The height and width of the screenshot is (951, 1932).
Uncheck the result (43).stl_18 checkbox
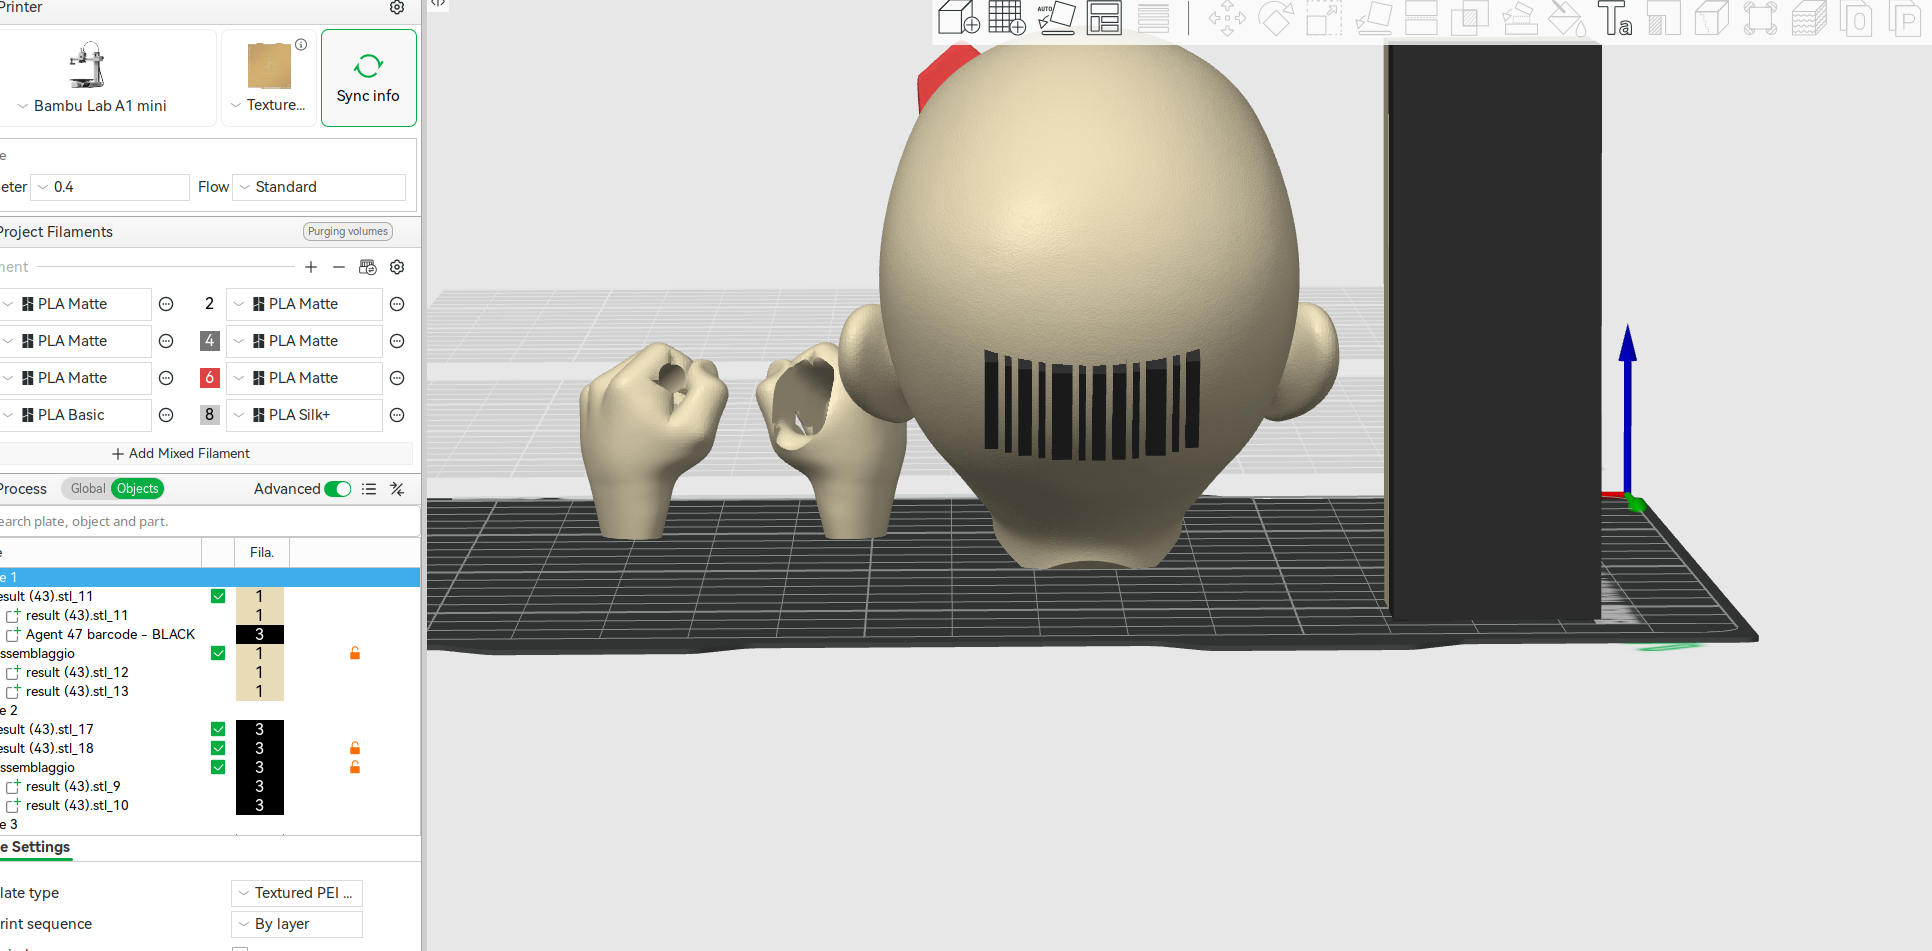pos(218,748)
